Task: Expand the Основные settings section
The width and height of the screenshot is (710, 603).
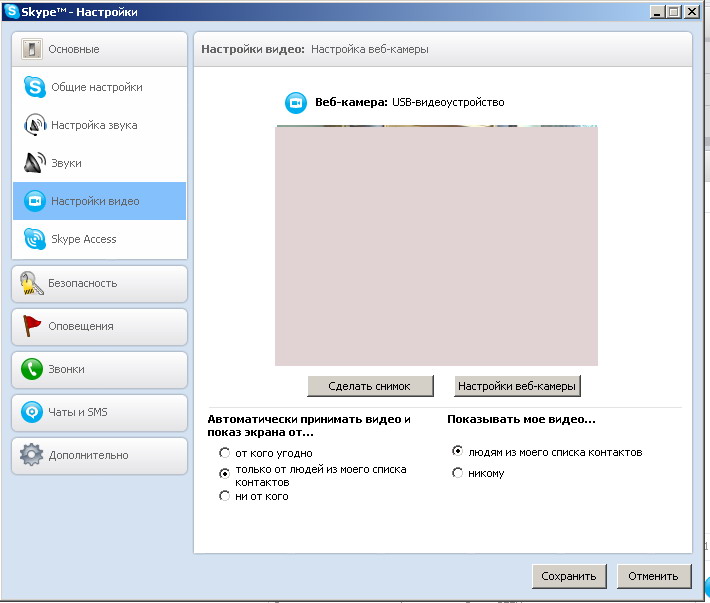Action: pos(99,49)
